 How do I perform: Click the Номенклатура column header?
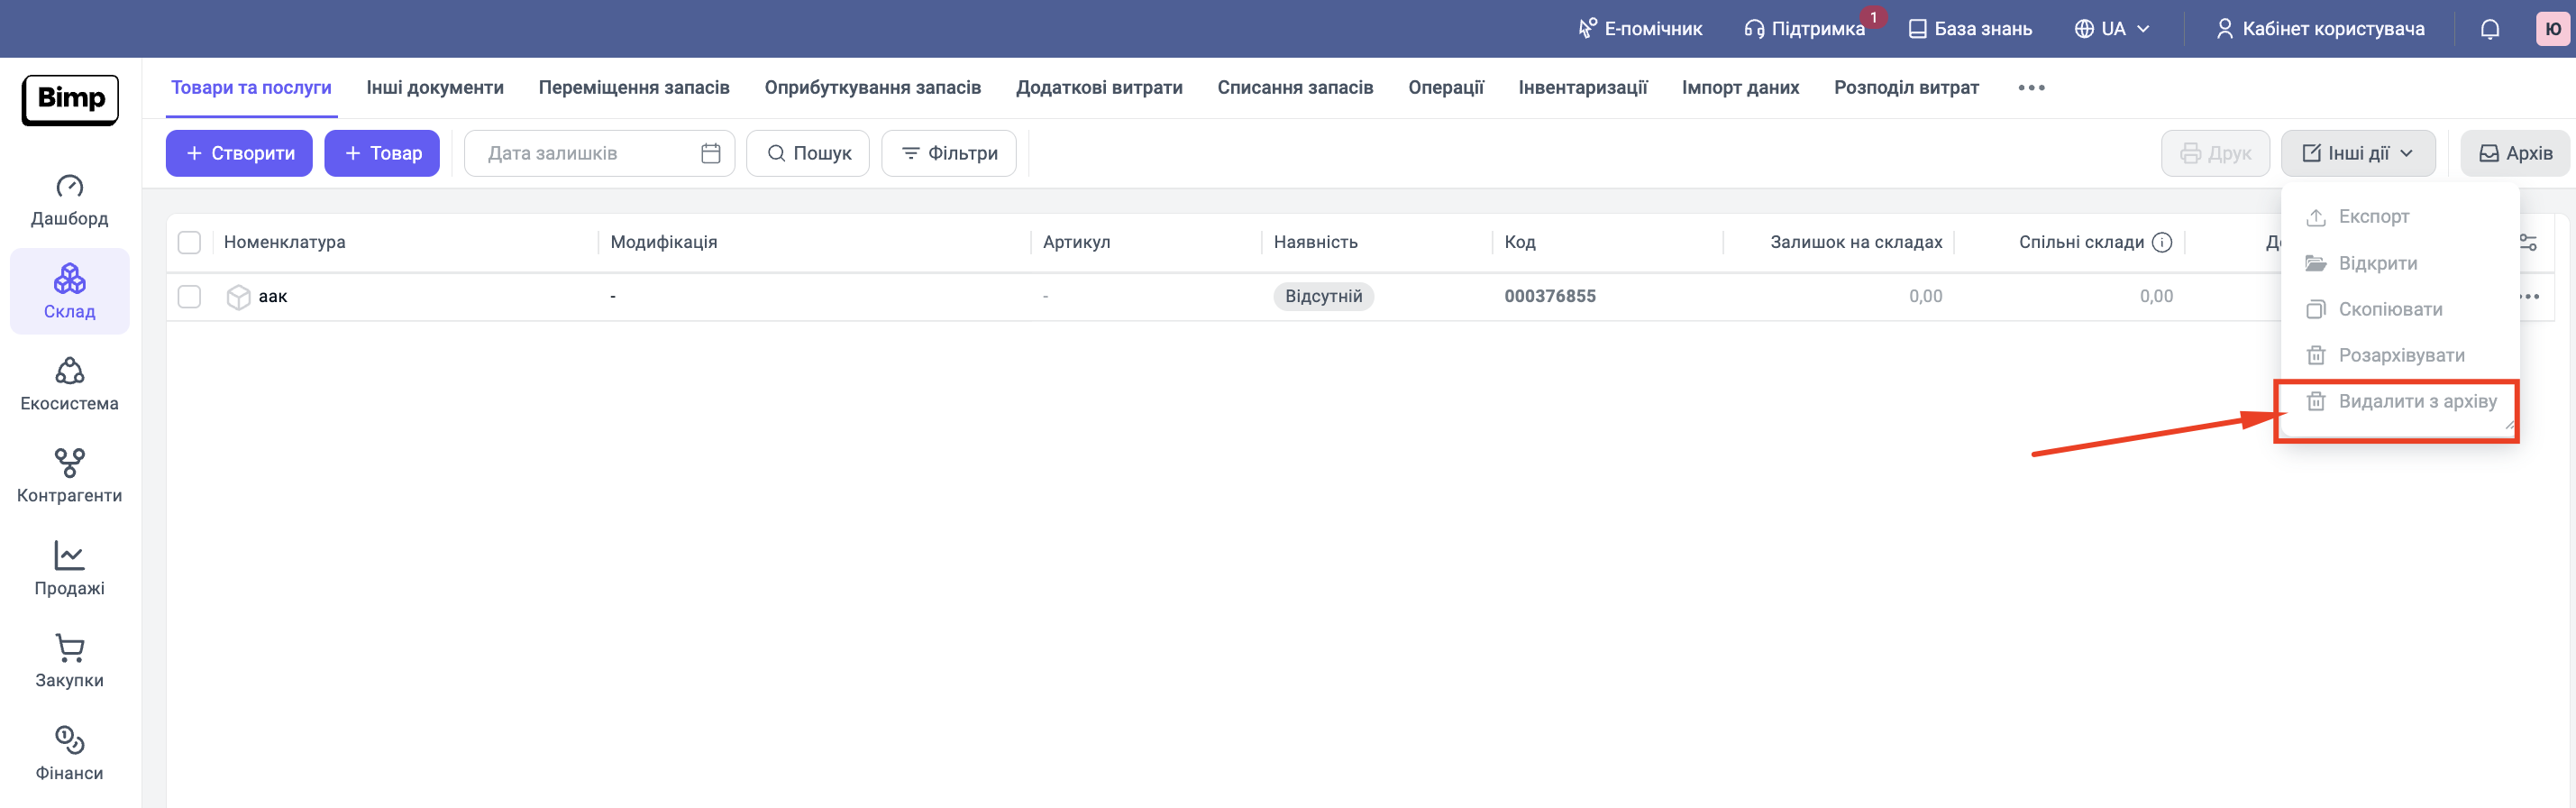pyautogui.click(x=285, y=242)
